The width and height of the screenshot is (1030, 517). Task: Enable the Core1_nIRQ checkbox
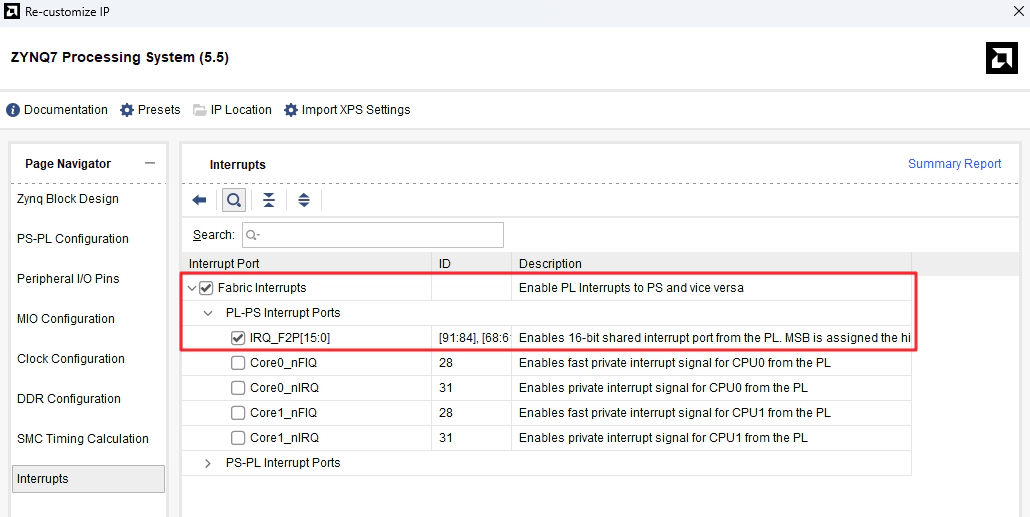click(238, 438)
